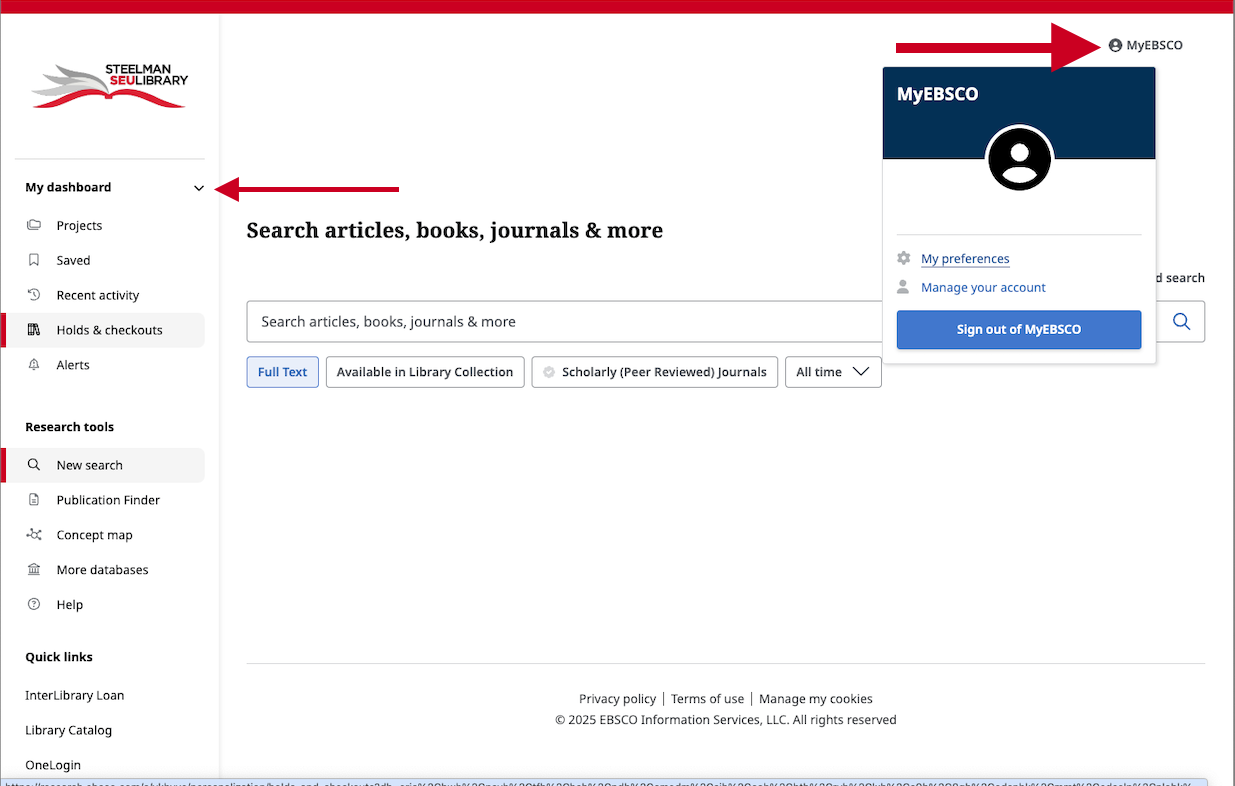Viewport: 1235px width, 786px height.
Task: Open the Alerts bell icon
Action: tap(33, 364)
